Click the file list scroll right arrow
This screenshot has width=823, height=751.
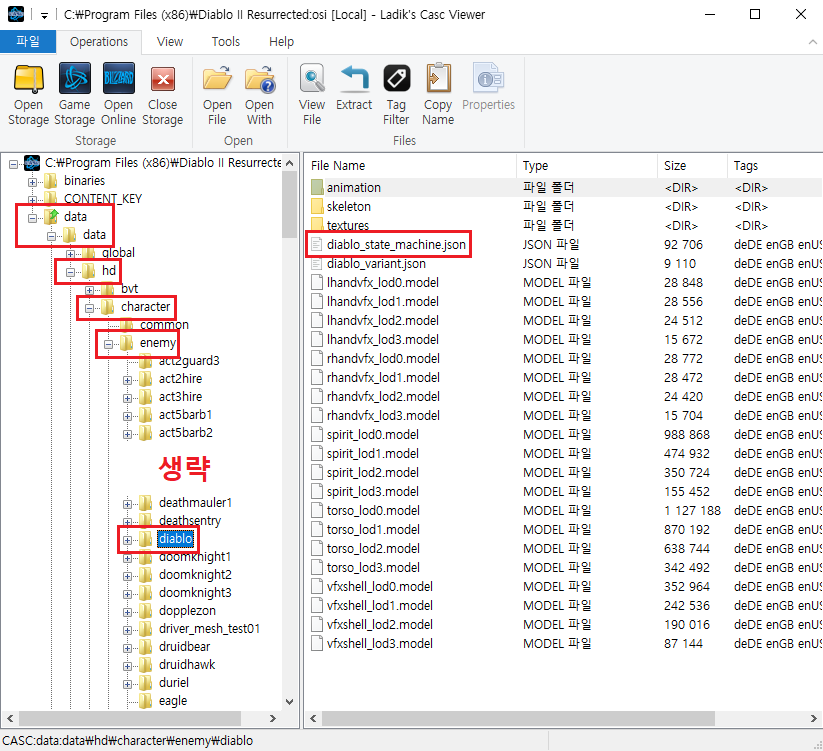(x=814, y=718)
